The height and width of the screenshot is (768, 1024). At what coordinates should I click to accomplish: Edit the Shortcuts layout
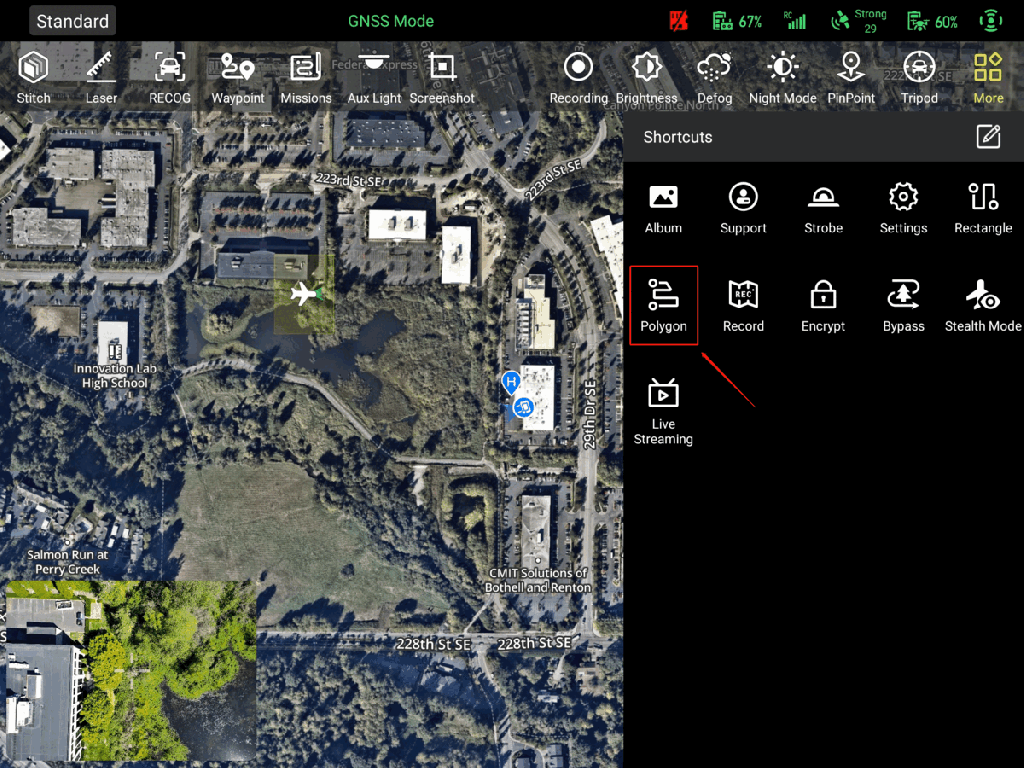[988, 137]
